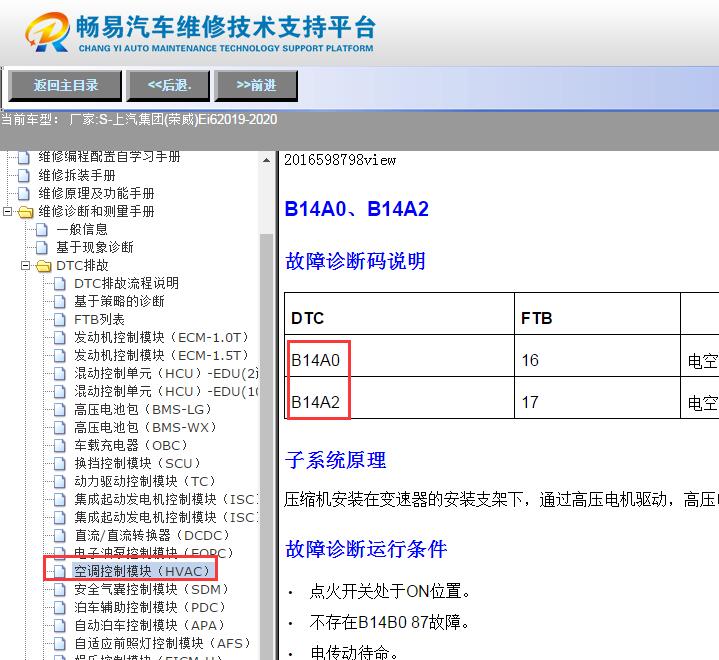Click the 故障诊断码说明 heading
Screen dimensions: 719x660
tap(355, 261)
